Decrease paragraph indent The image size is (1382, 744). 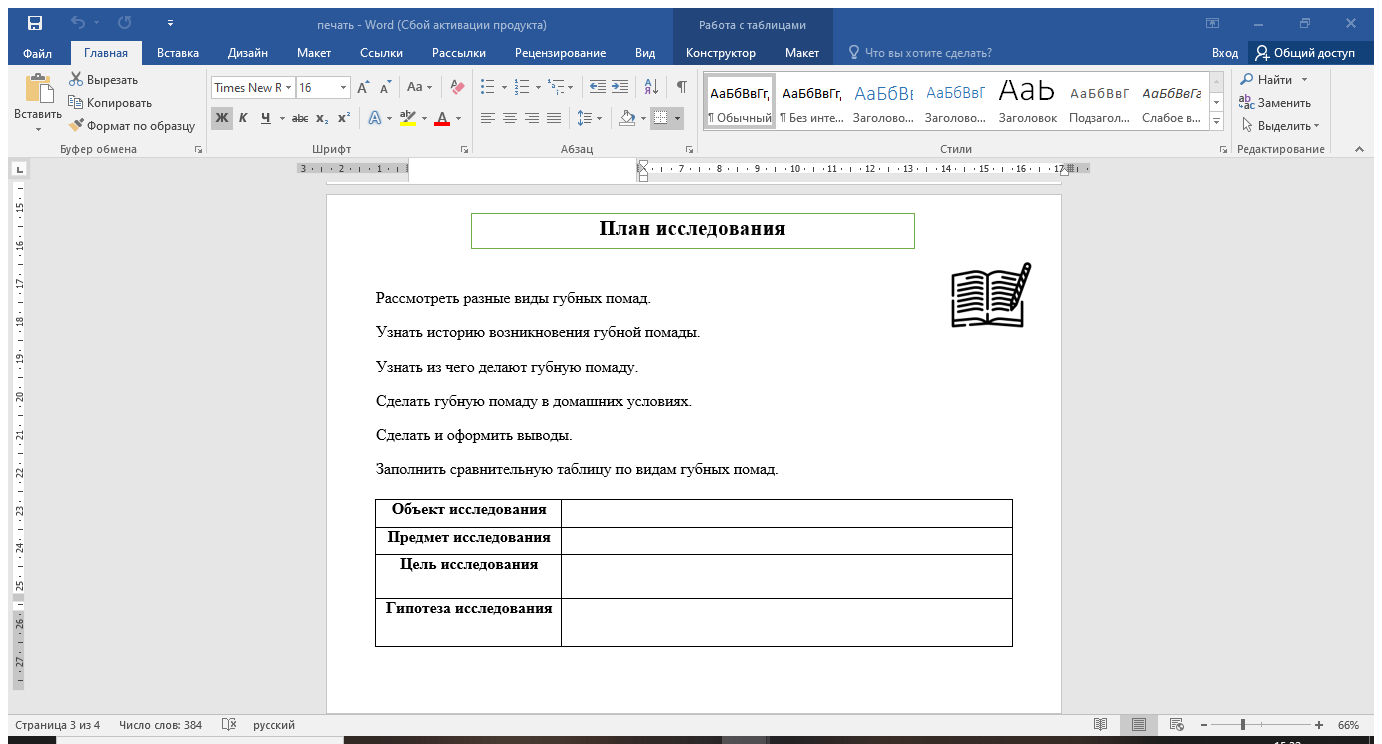point(598,87)
